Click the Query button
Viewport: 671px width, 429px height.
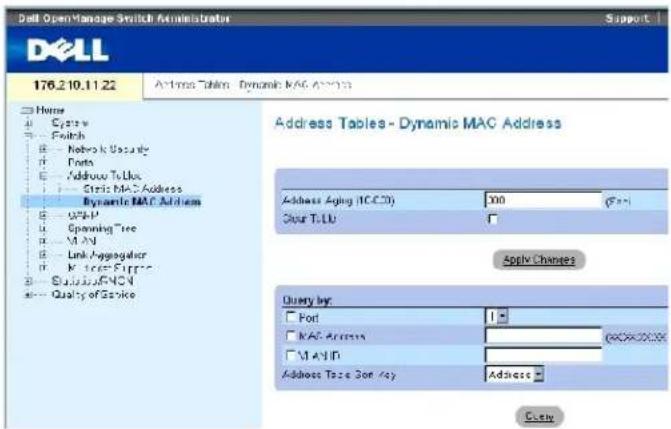point(539,416)
